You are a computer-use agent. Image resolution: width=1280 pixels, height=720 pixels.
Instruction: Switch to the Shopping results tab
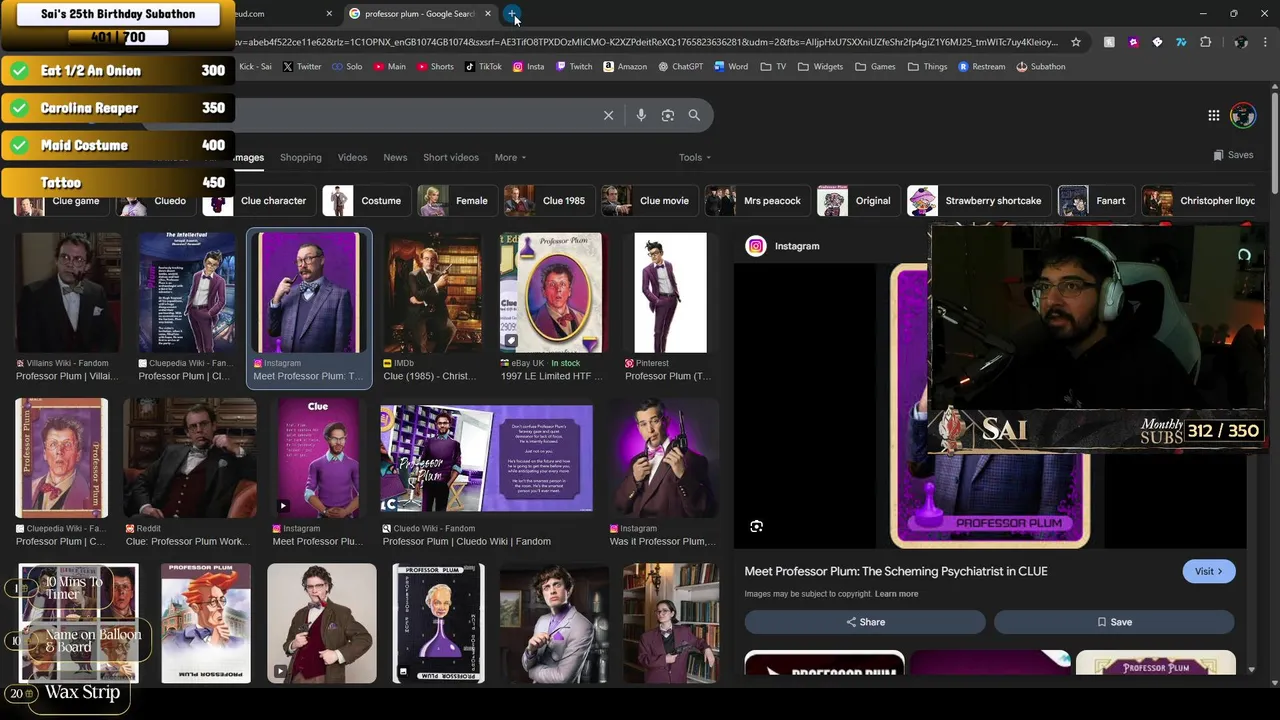(x=301, y=157)
